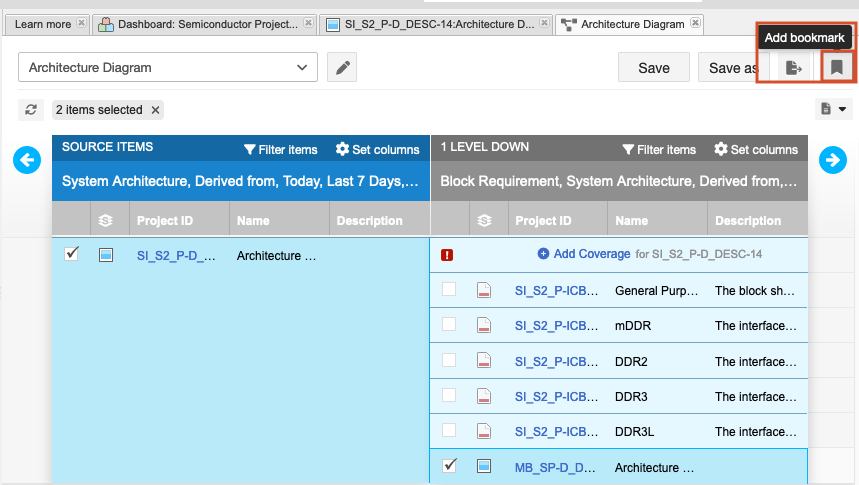Viewport: 859px width, 485px height.
Task: Remove the 2 items selected filter
Action: point(156,110)
